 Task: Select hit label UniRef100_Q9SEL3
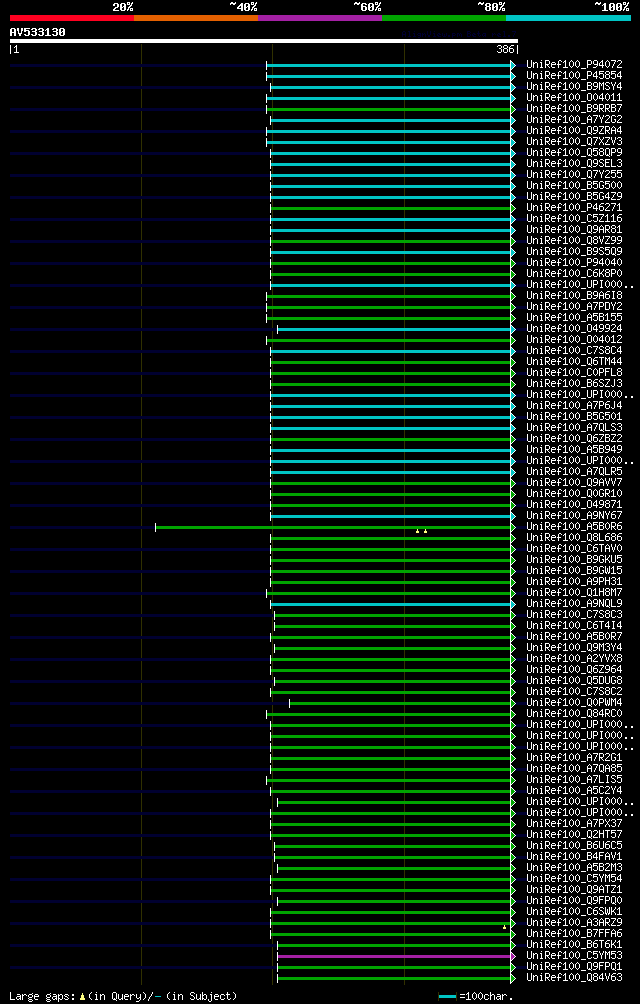(x=574, y=164)
